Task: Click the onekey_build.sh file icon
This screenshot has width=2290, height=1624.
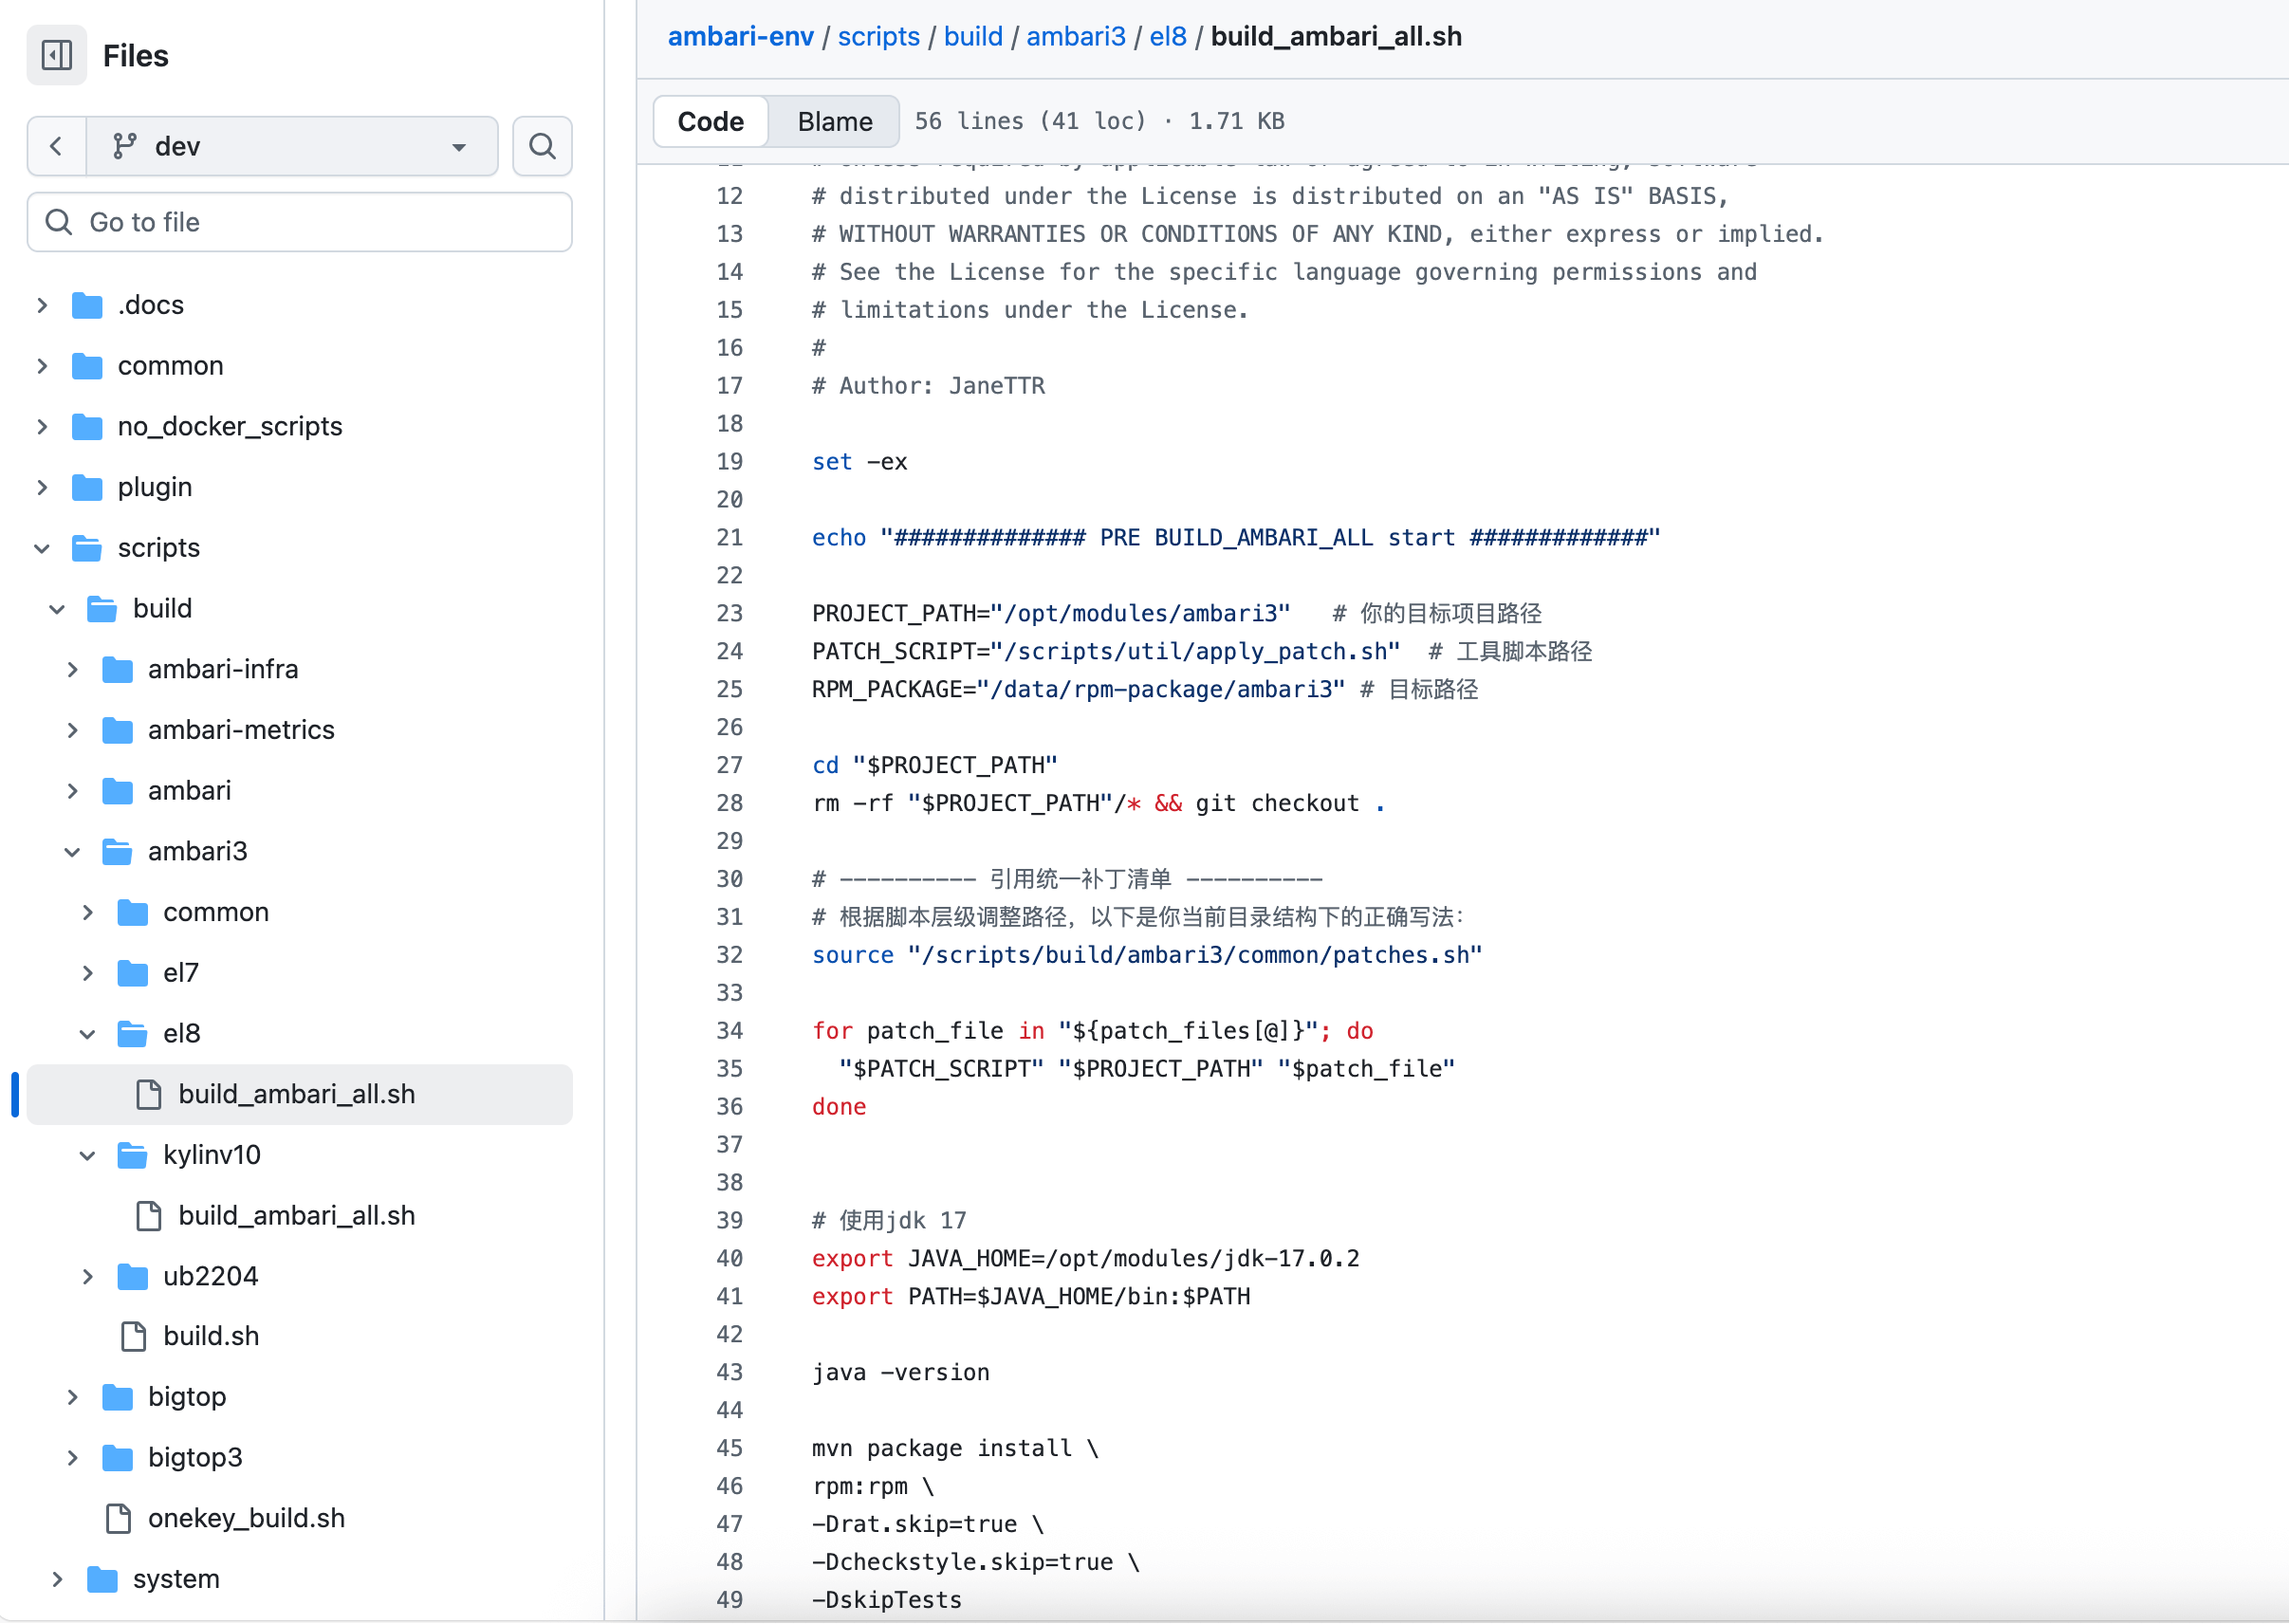Action: (x=119, y=1519)
